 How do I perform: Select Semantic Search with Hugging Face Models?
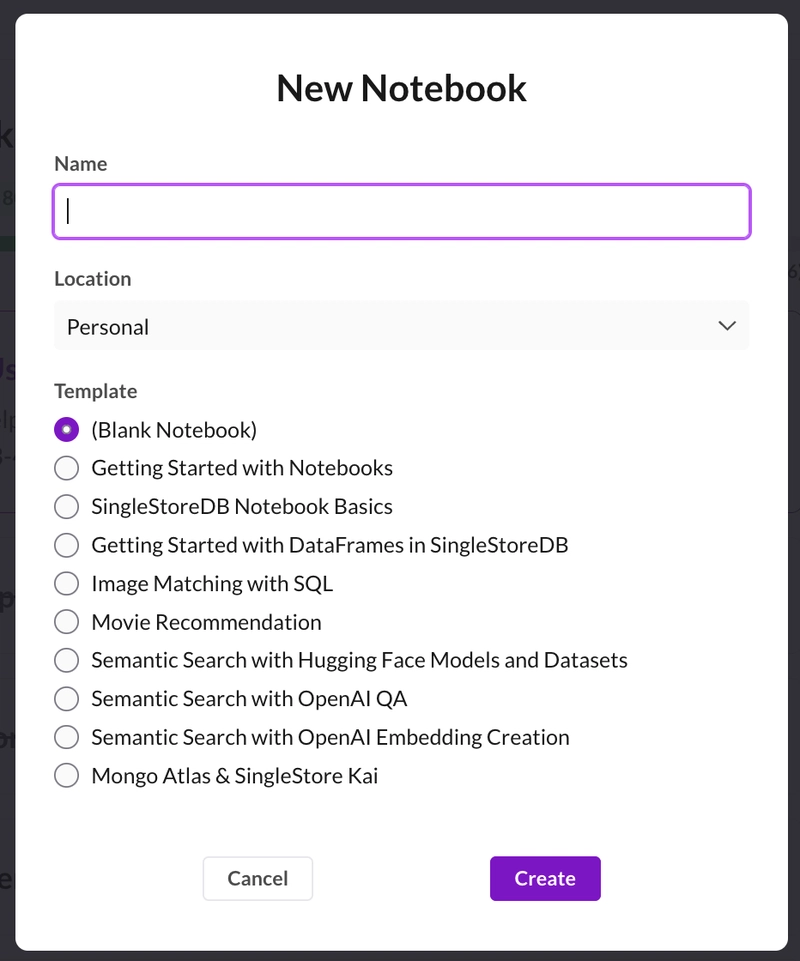66,660
